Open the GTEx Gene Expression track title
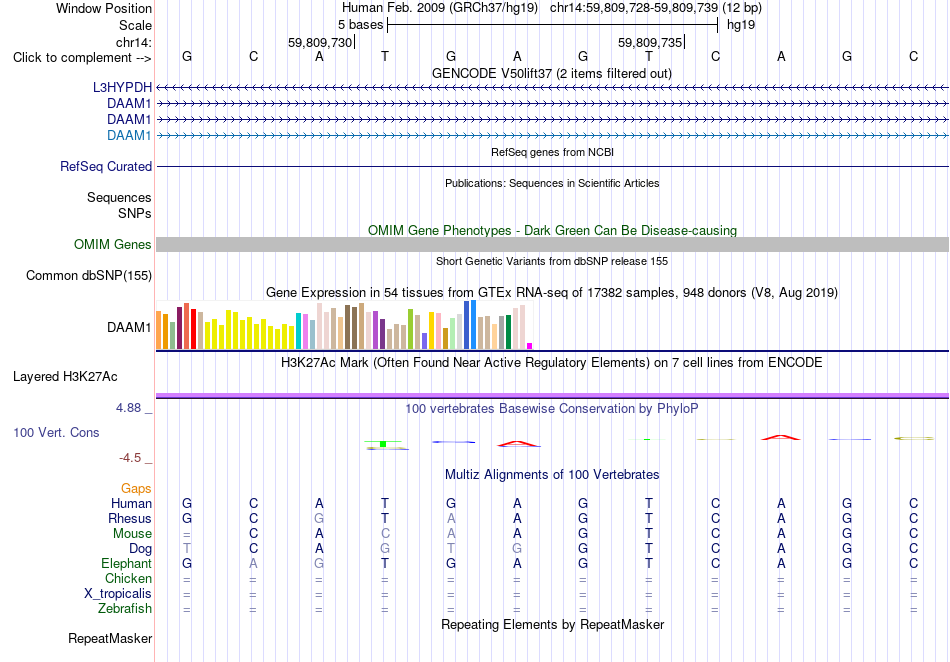950x662 pixels. click(552, 293)
